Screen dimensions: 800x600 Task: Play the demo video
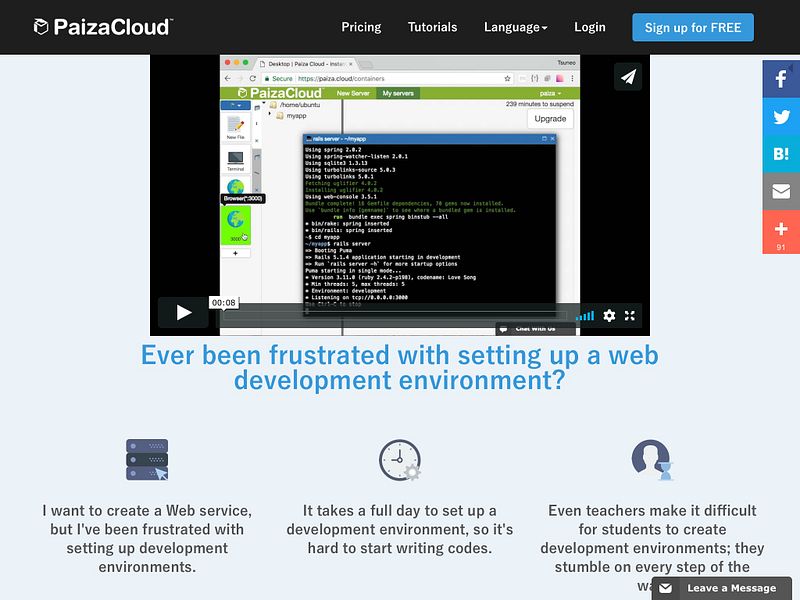[x=183, y=312]
